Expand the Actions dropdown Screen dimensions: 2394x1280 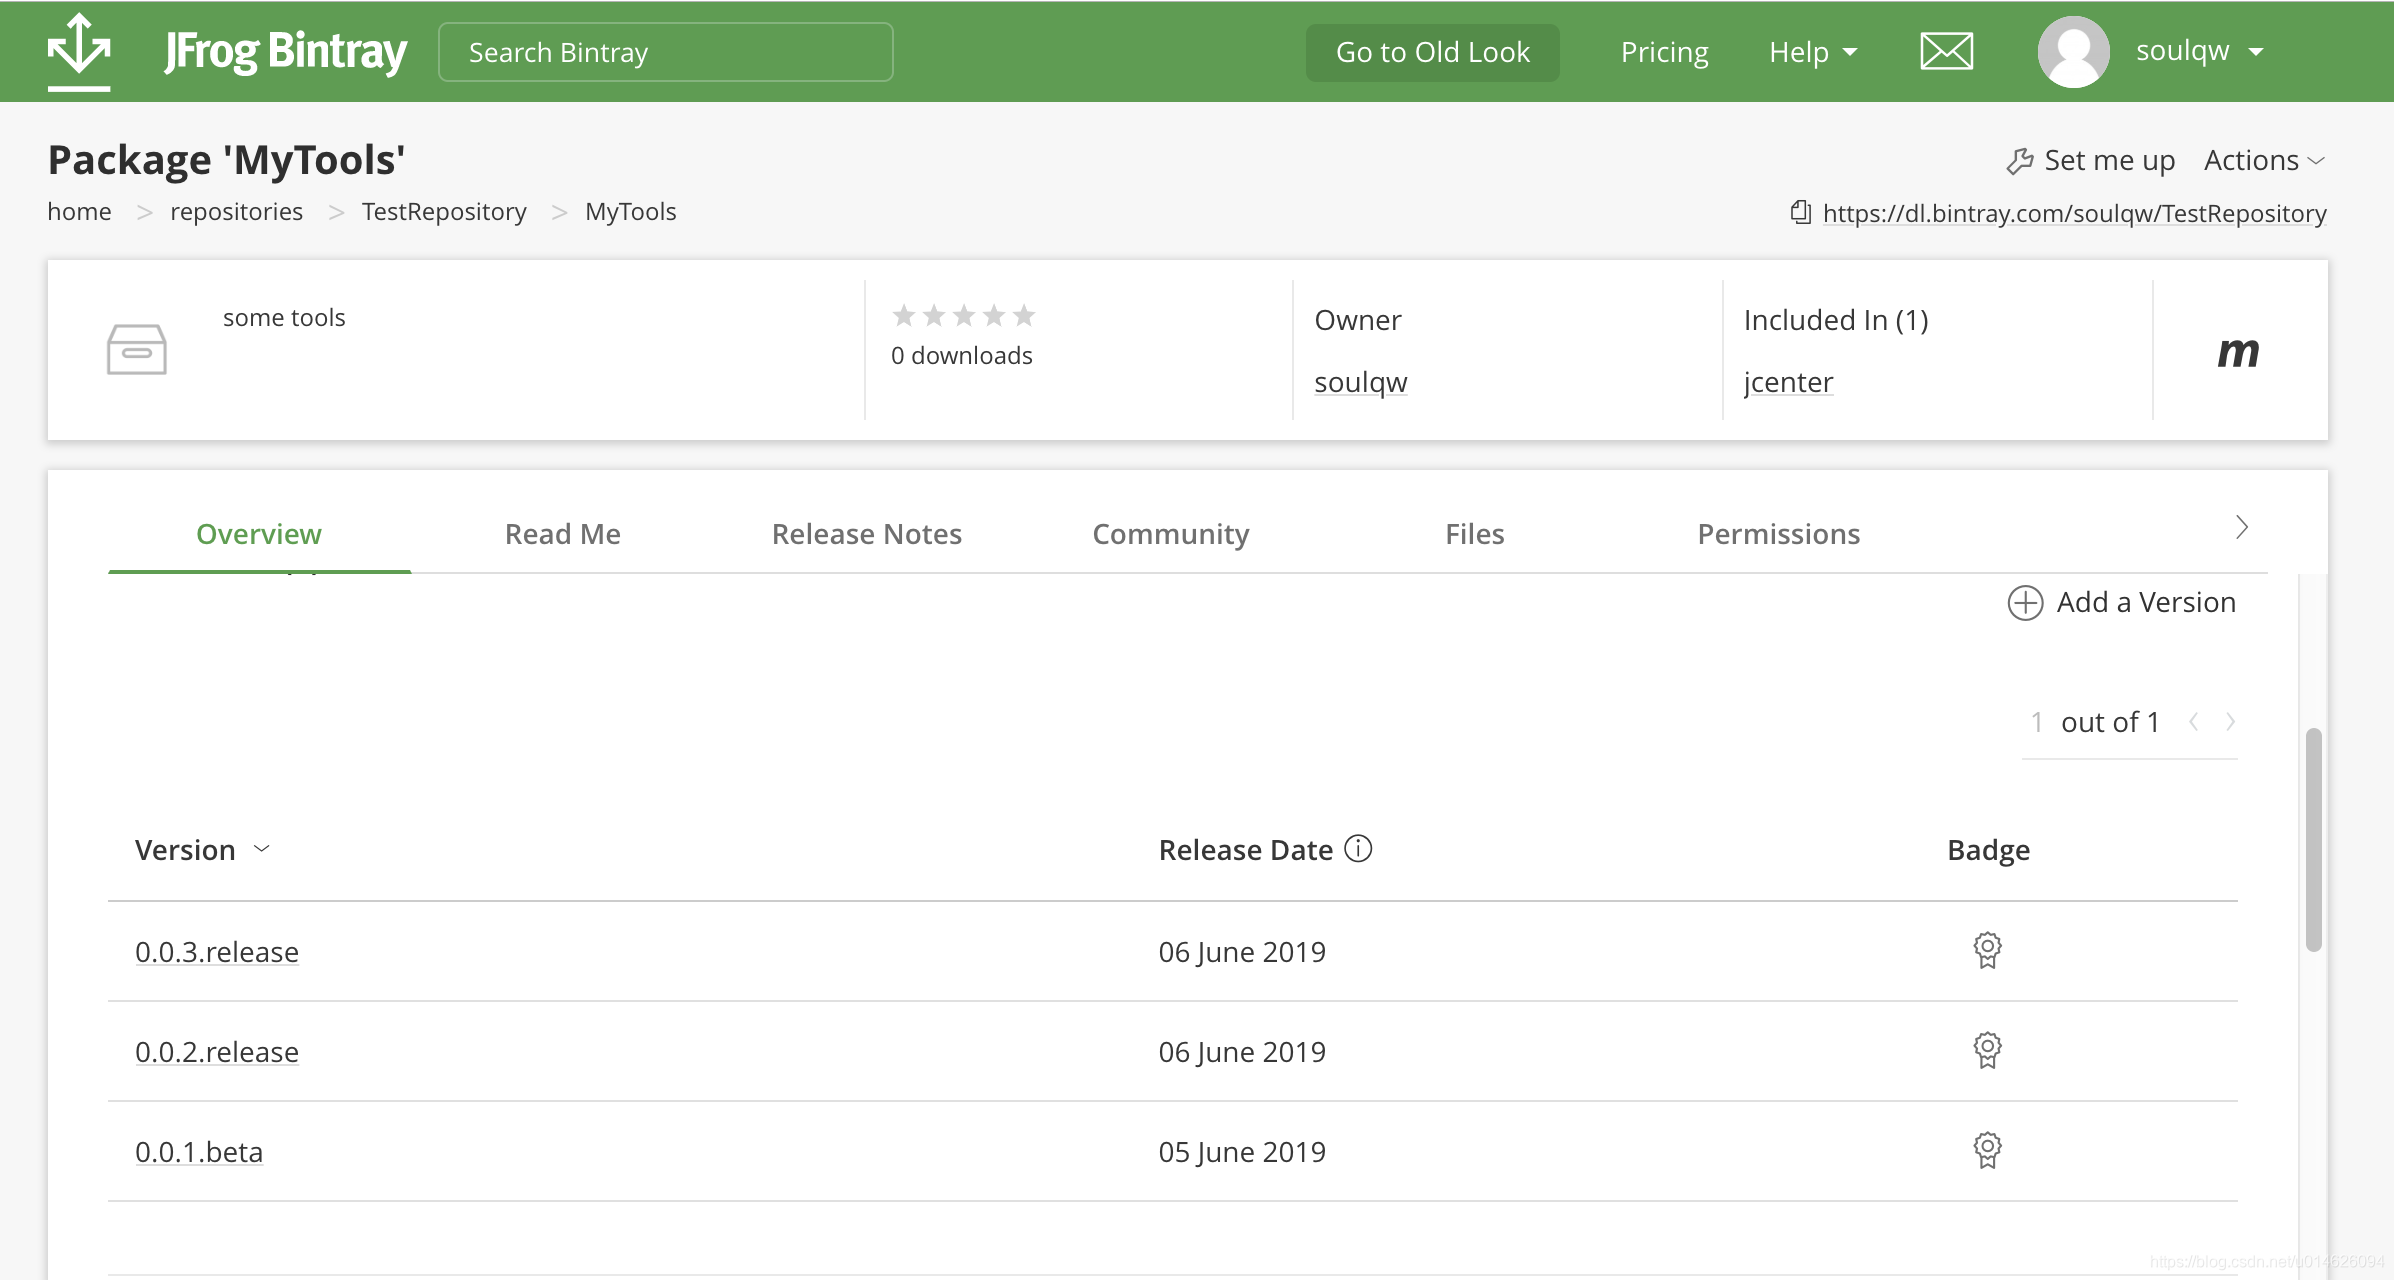[x=2264, y=160]
